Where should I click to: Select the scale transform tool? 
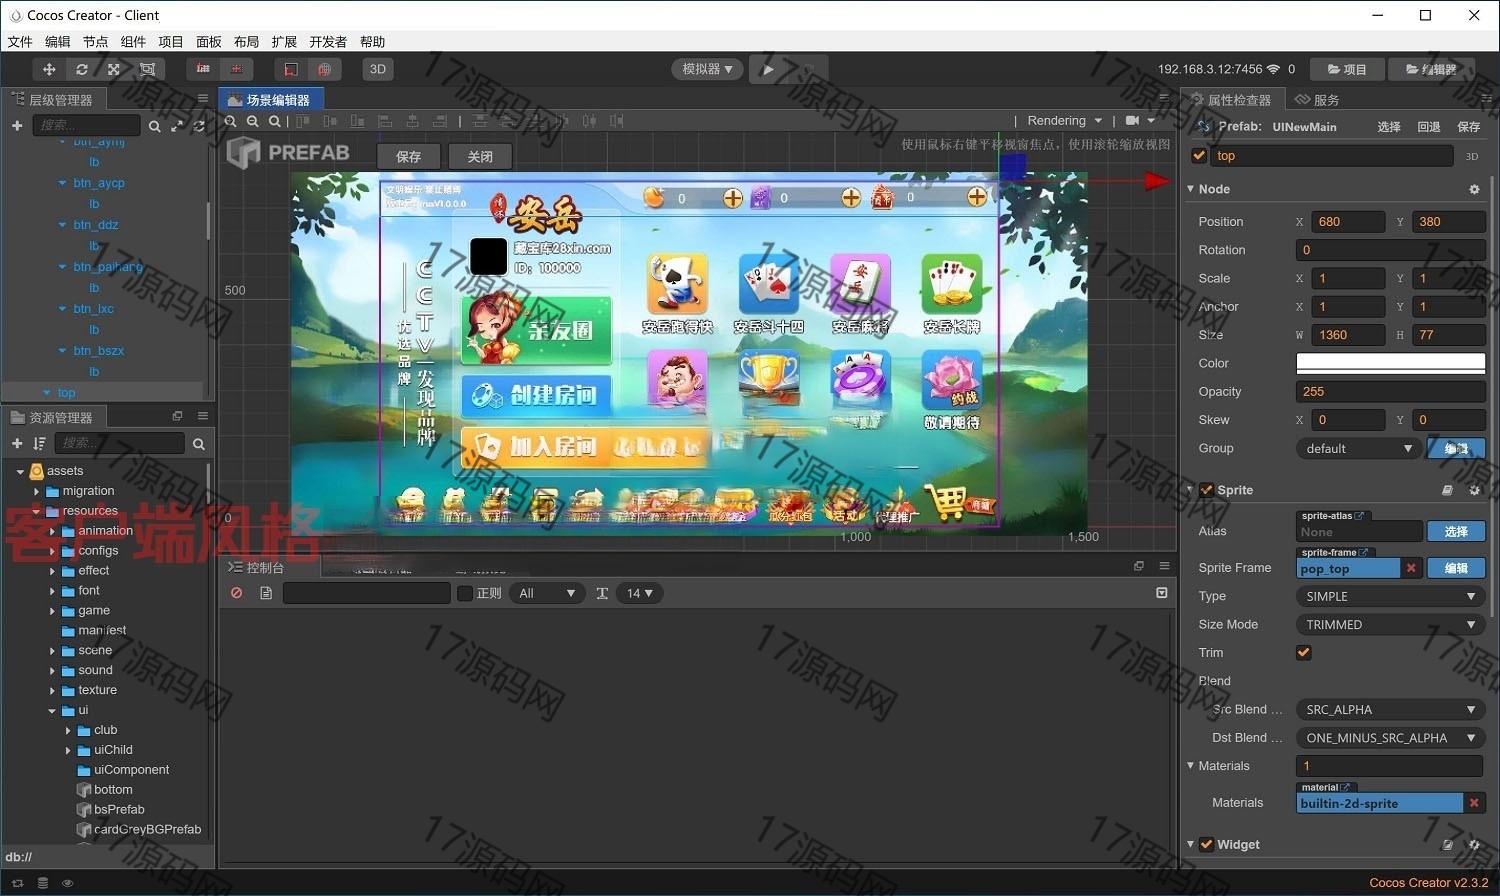(114, 69)
